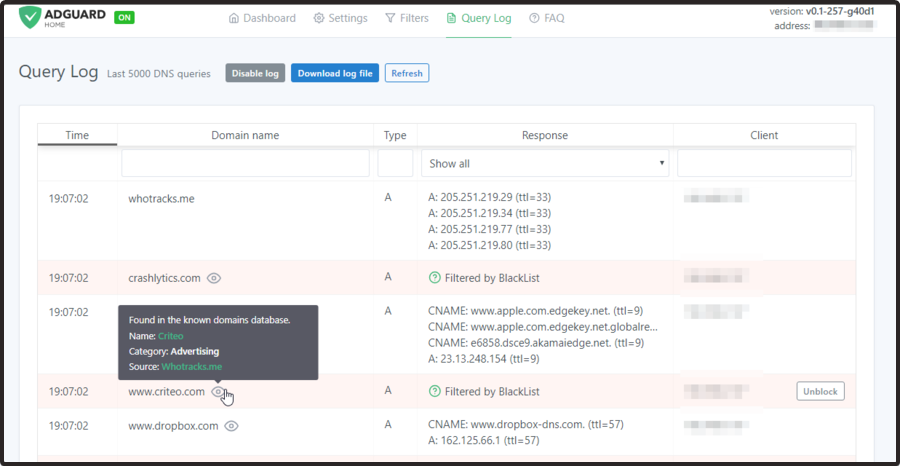Viewport: 900px width, 466px height.
Task: Refresh the query log
Action: click(x=407, y=73)
